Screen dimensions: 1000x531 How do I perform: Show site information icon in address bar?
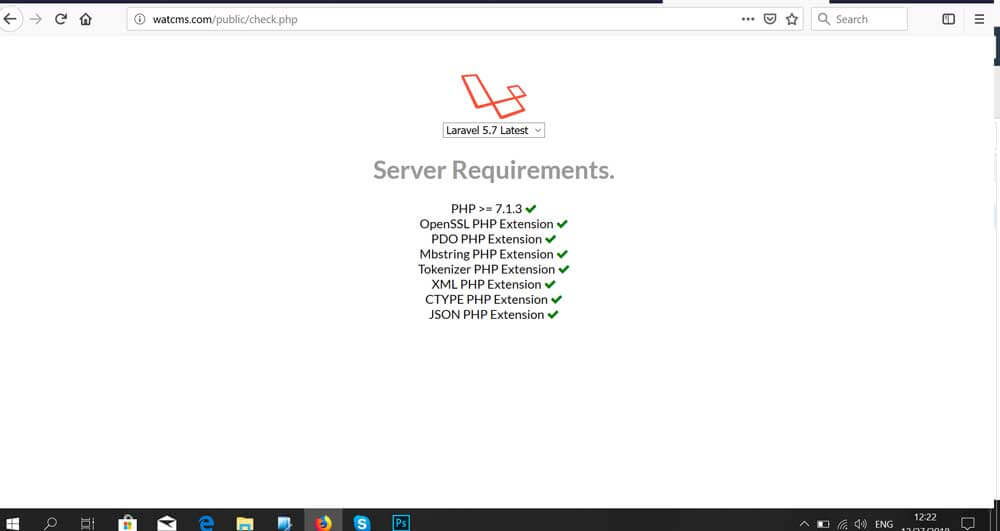pos(140,19)
